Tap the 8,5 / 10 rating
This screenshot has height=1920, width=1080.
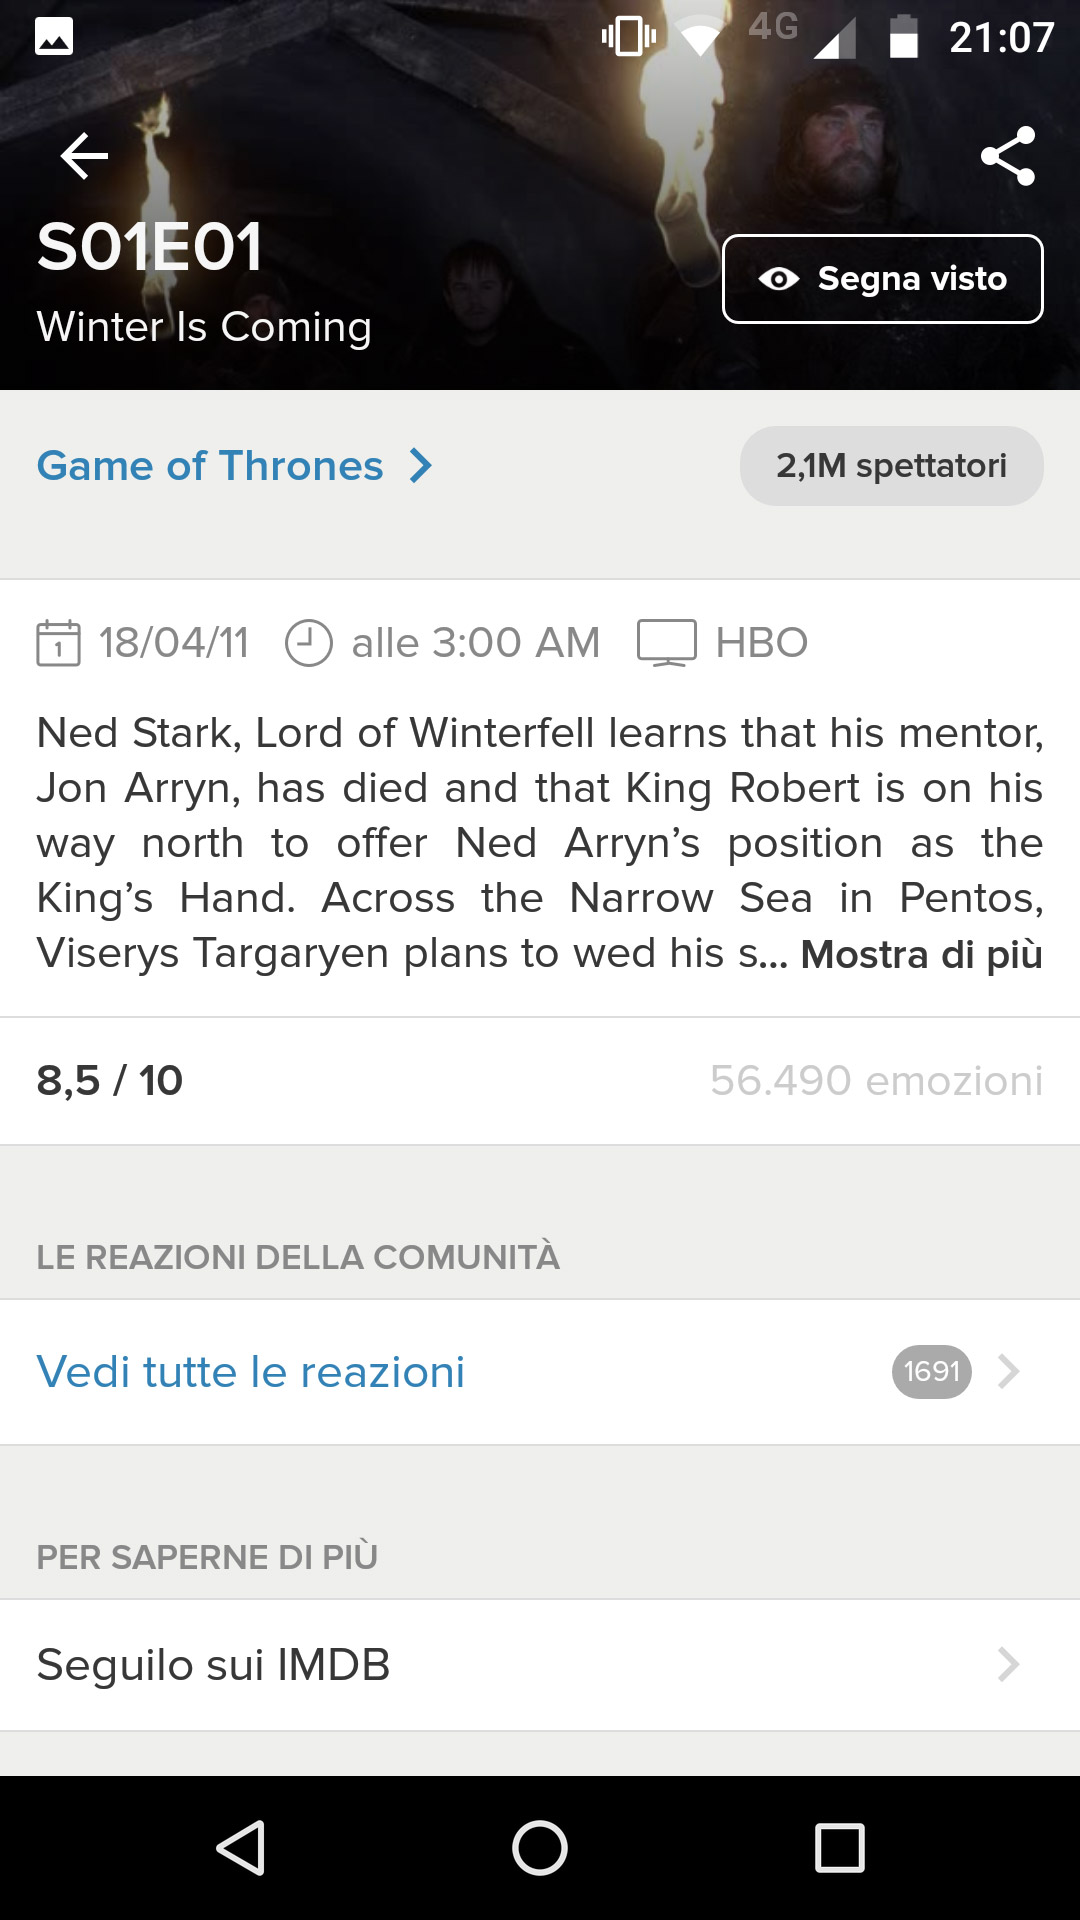pos(110,1081)
